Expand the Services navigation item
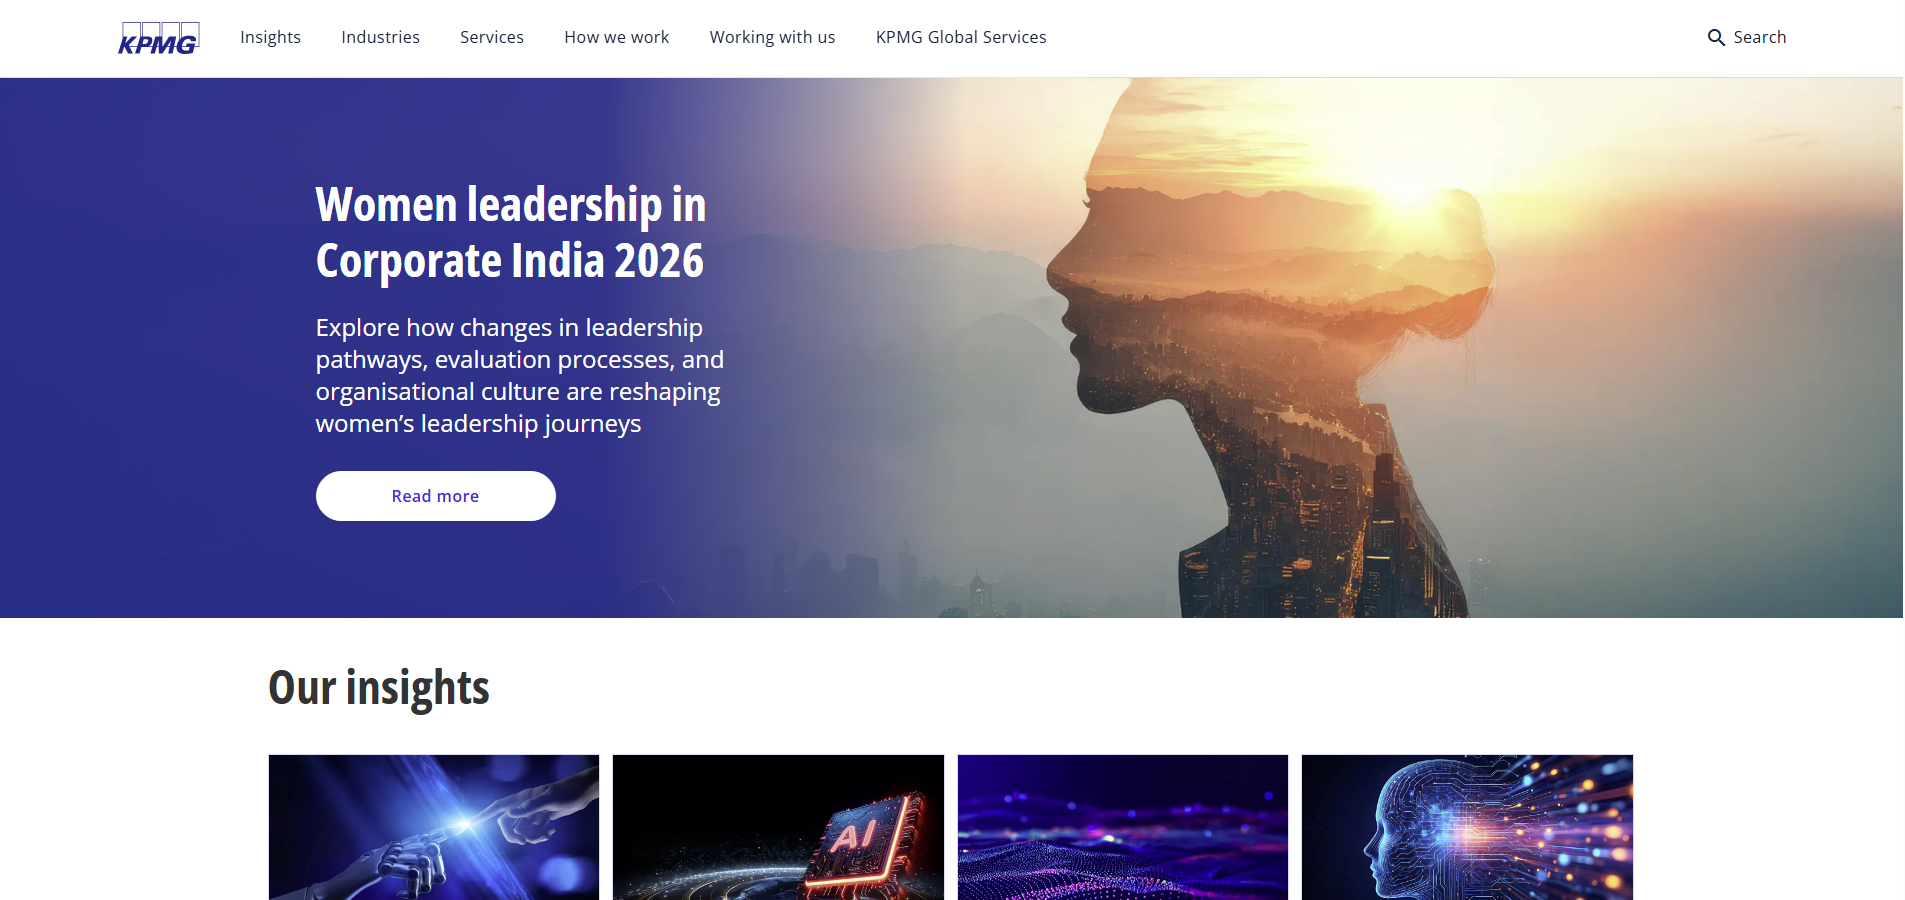Screen dimensions: 1905x900 point(492,37)
